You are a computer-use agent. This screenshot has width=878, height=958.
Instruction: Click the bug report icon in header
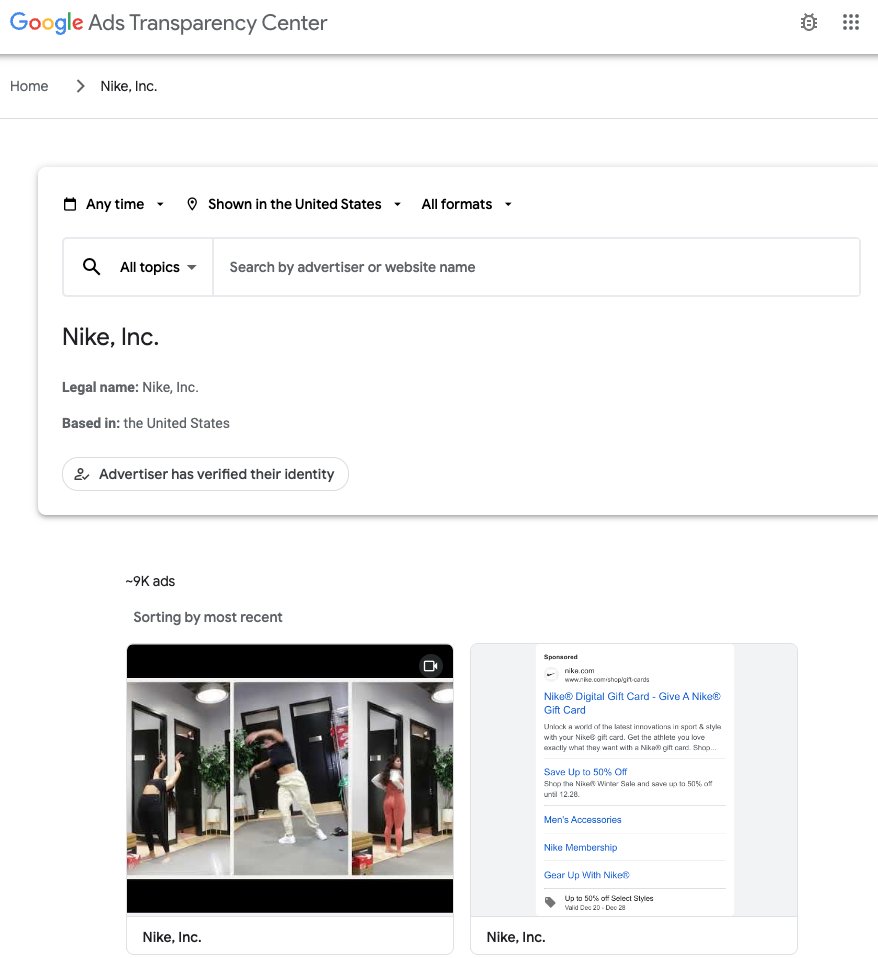pos(808,23)
